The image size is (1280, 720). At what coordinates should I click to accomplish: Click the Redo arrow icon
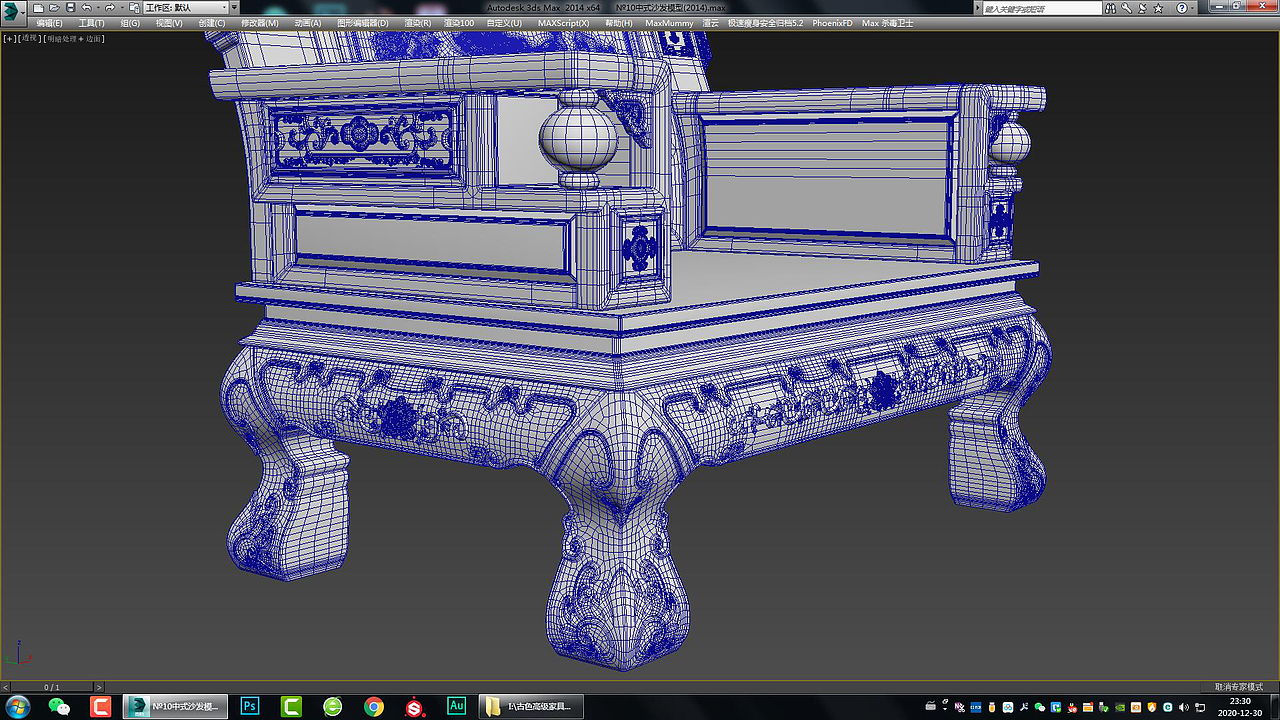tap(110, 8)
